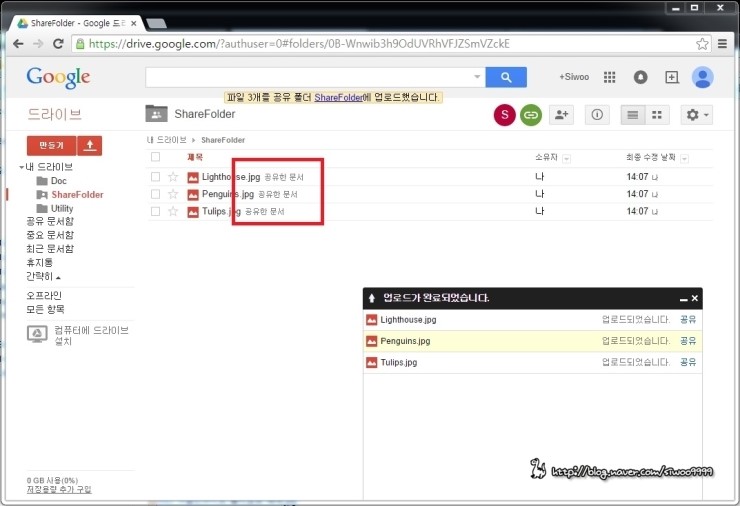Image resolution: width=740 pixels, height=506 pixels.
Task: Click 저장용량 추가 구입 link
Action: tap(59, 489)
